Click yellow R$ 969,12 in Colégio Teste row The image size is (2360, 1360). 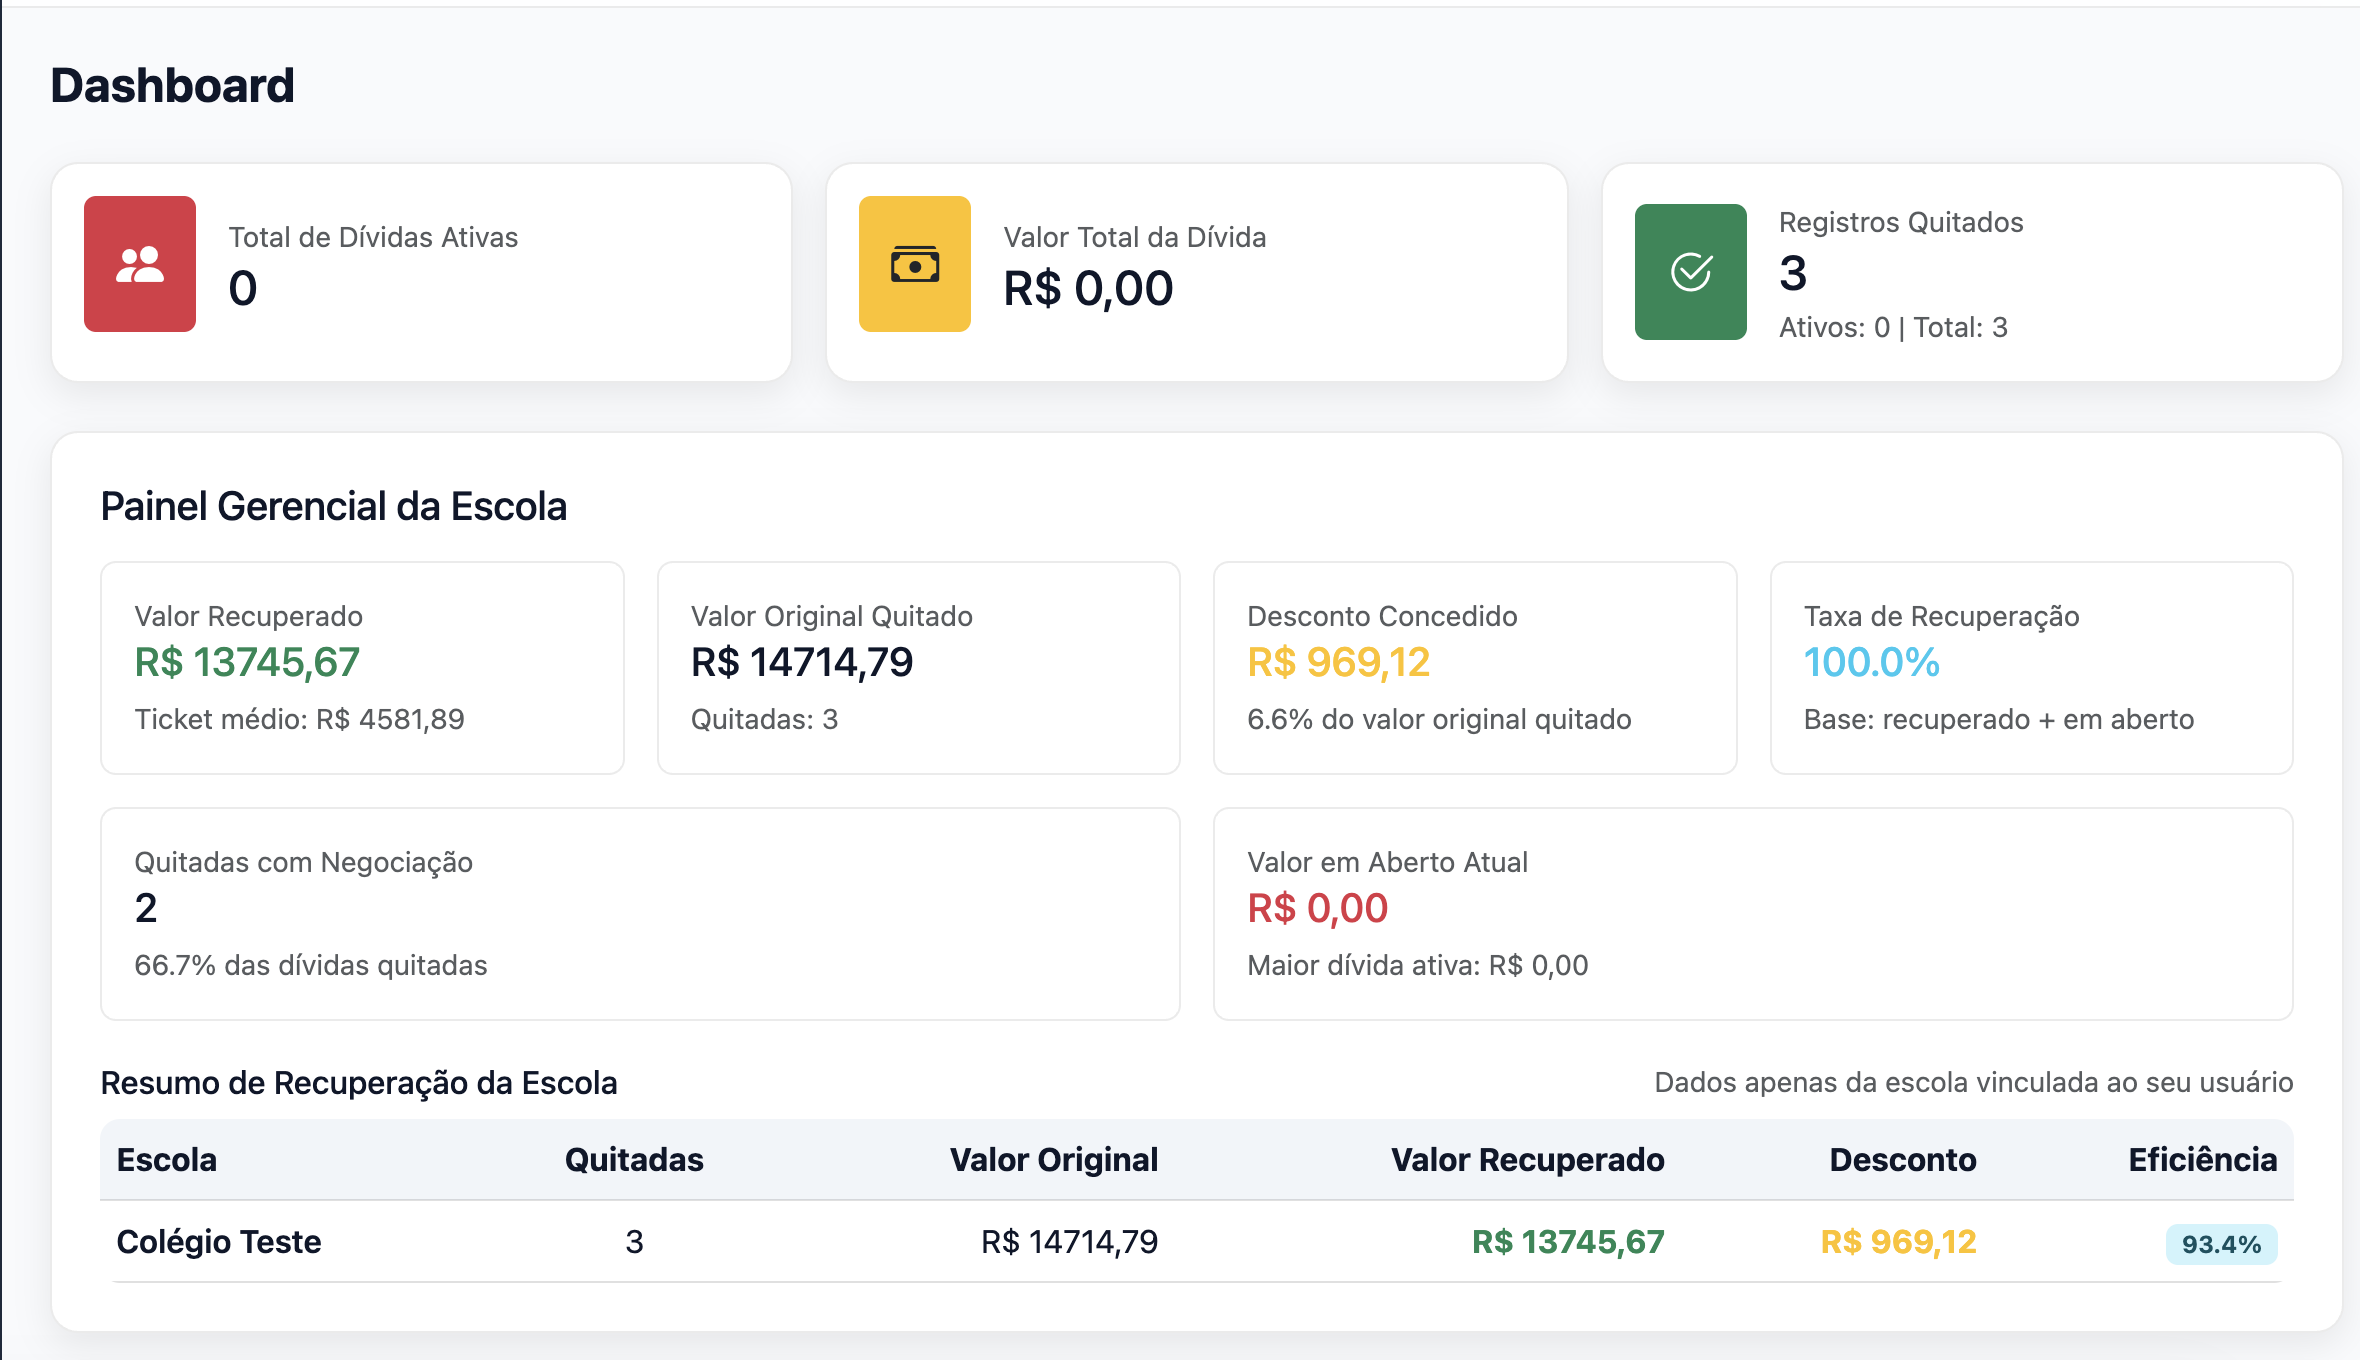click(x=1898, y=1242)
